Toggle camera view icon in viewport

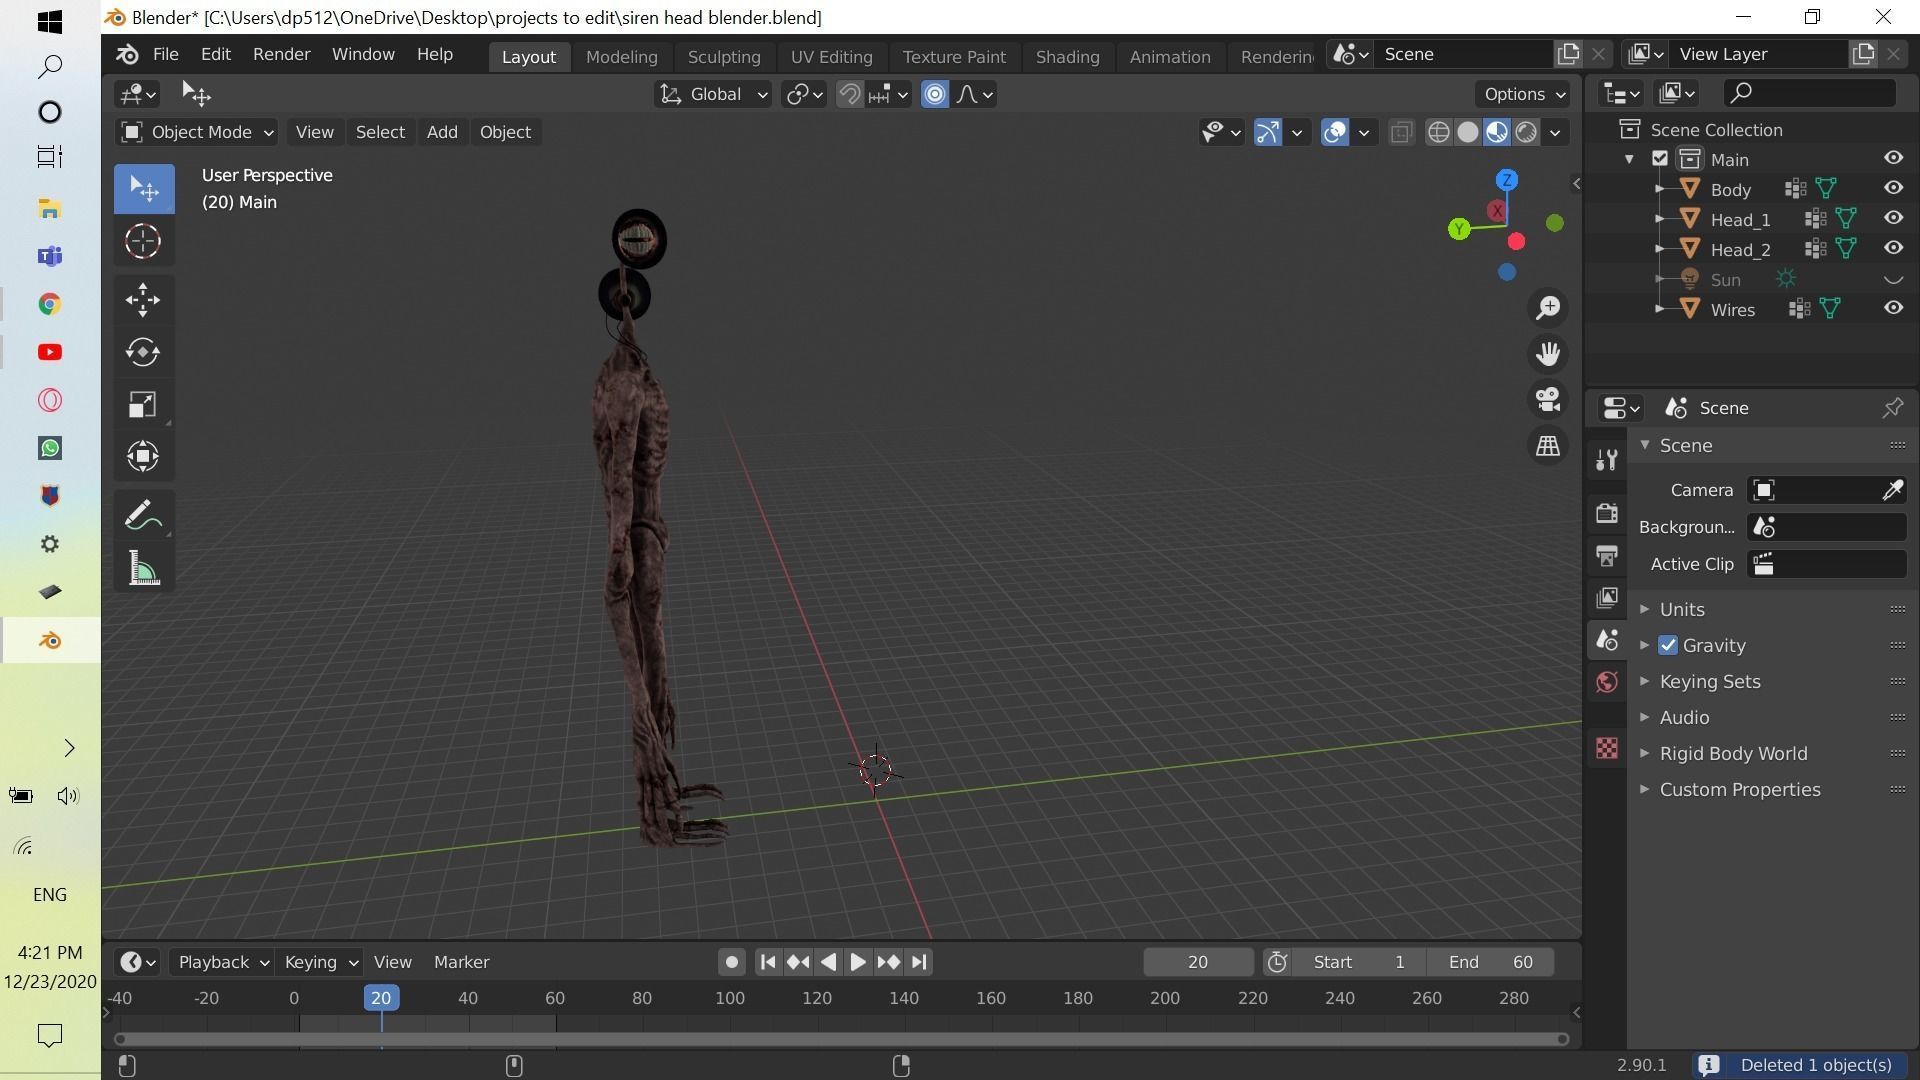[1548, 400]
